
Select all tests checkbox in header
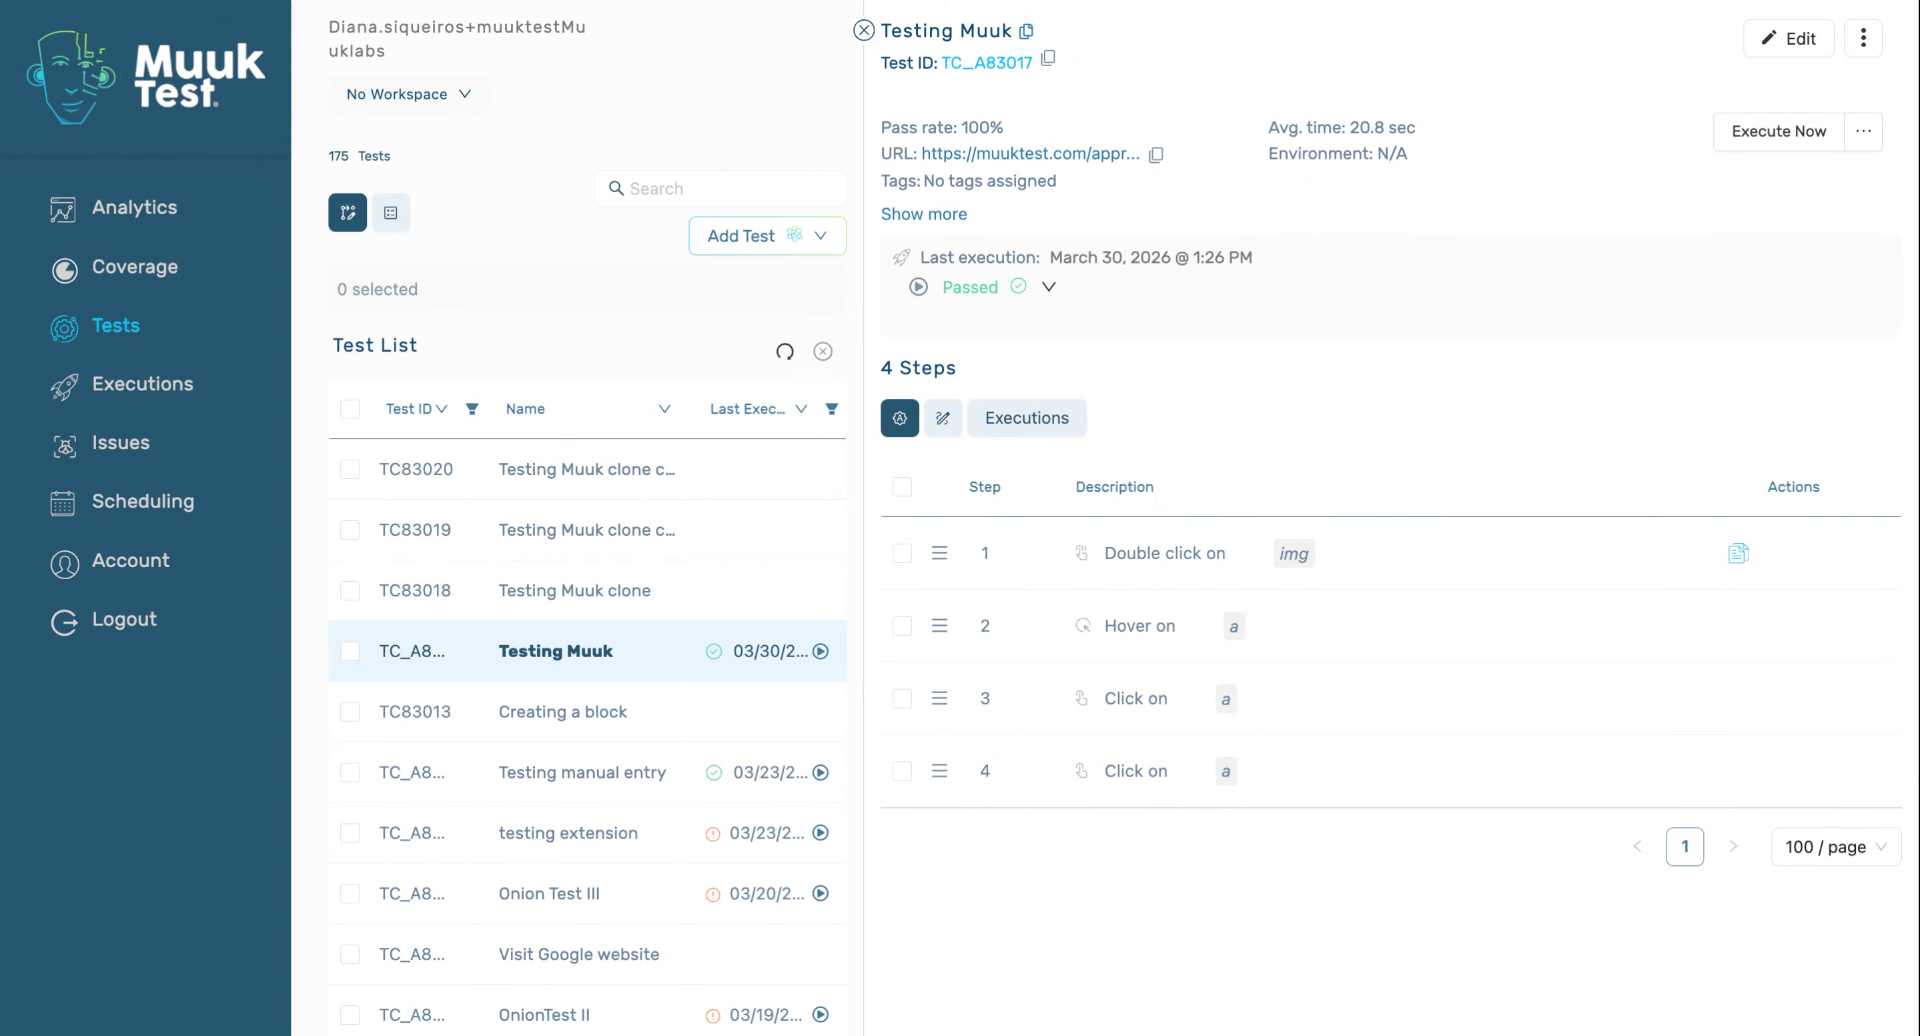[350, 409]
